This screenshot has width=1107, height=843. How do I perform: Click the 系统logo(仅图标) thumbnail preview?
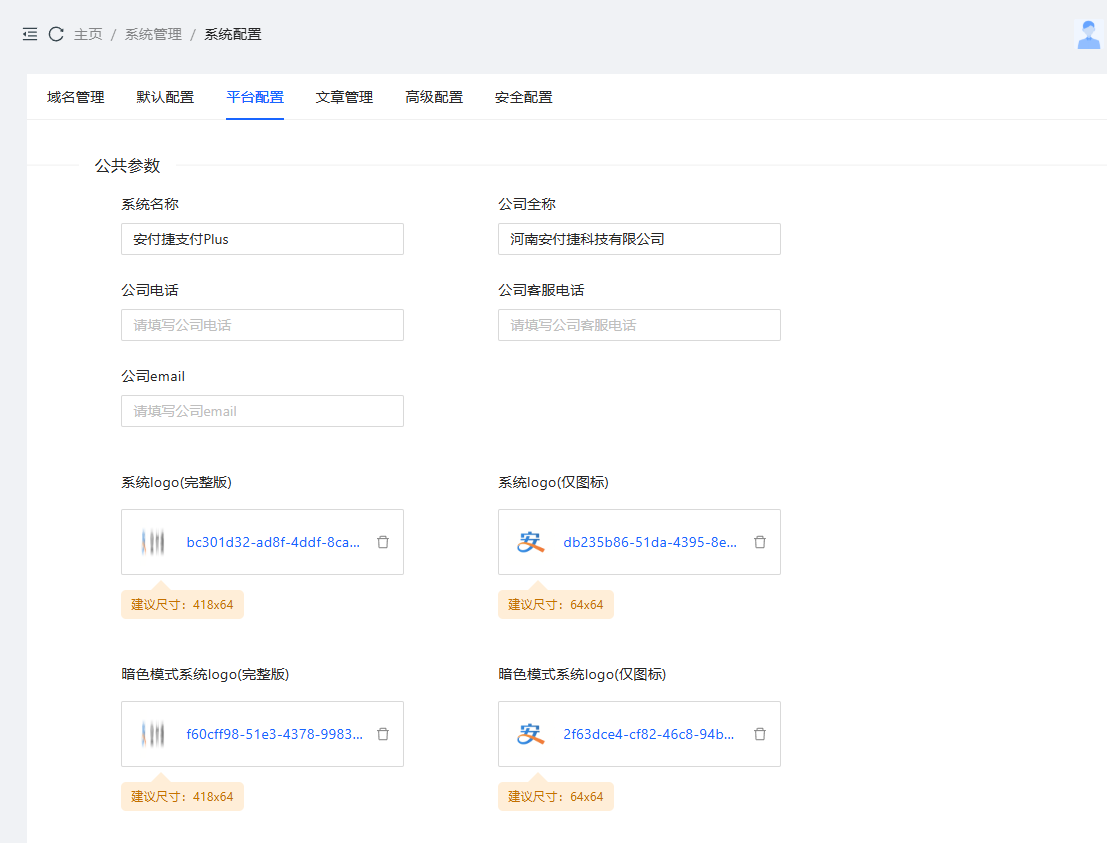(x=531, y=542)
